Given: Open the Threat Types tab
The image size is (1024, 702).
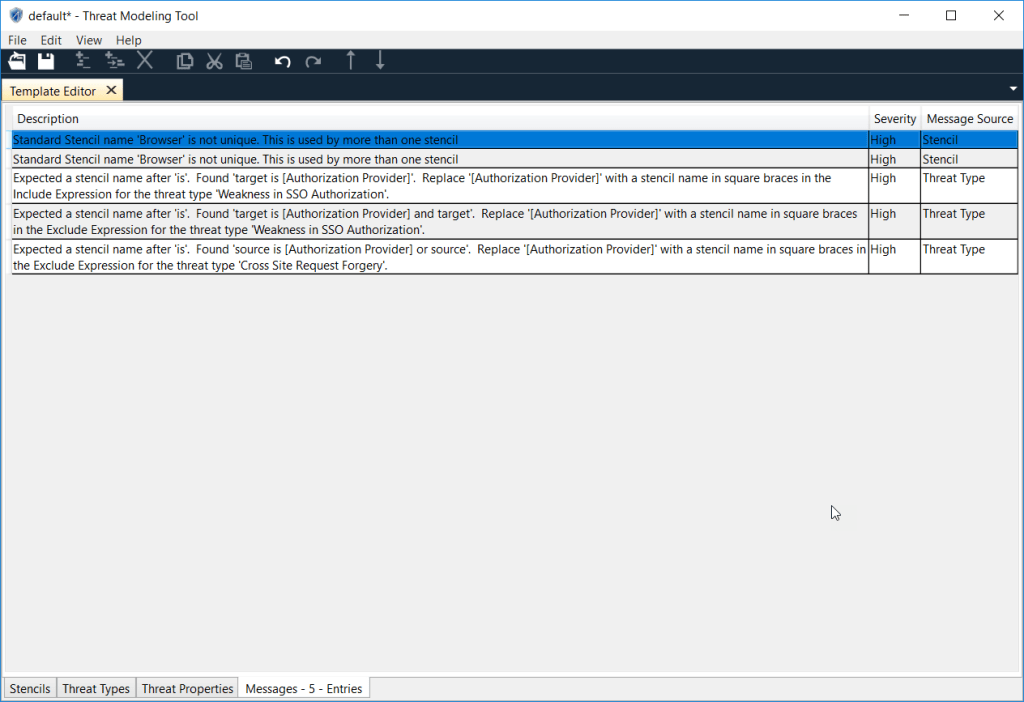Looking at the screenshot, I should [95, 688].
